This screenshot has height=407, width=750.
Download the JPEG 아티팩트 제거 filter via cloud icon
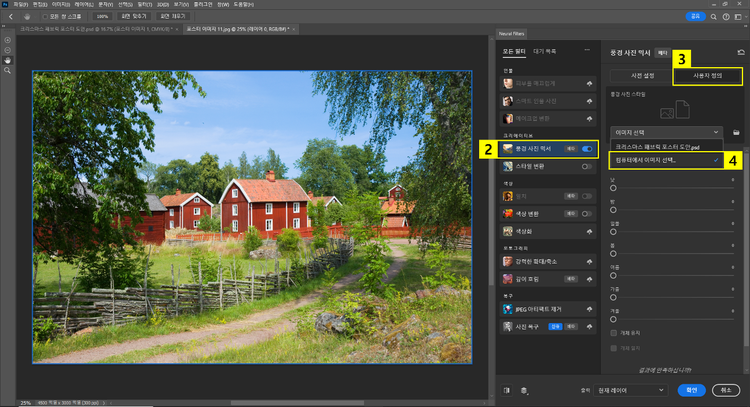point(589,309)
